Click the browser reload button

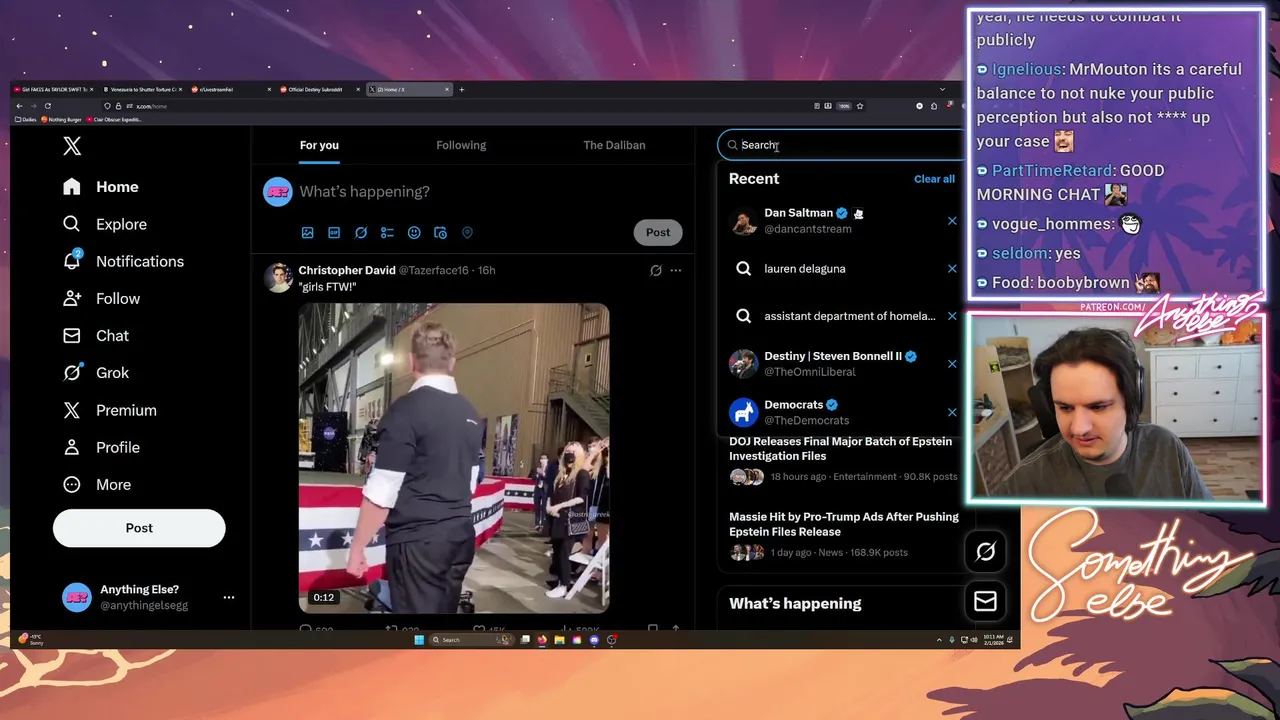tap(47, 106)
